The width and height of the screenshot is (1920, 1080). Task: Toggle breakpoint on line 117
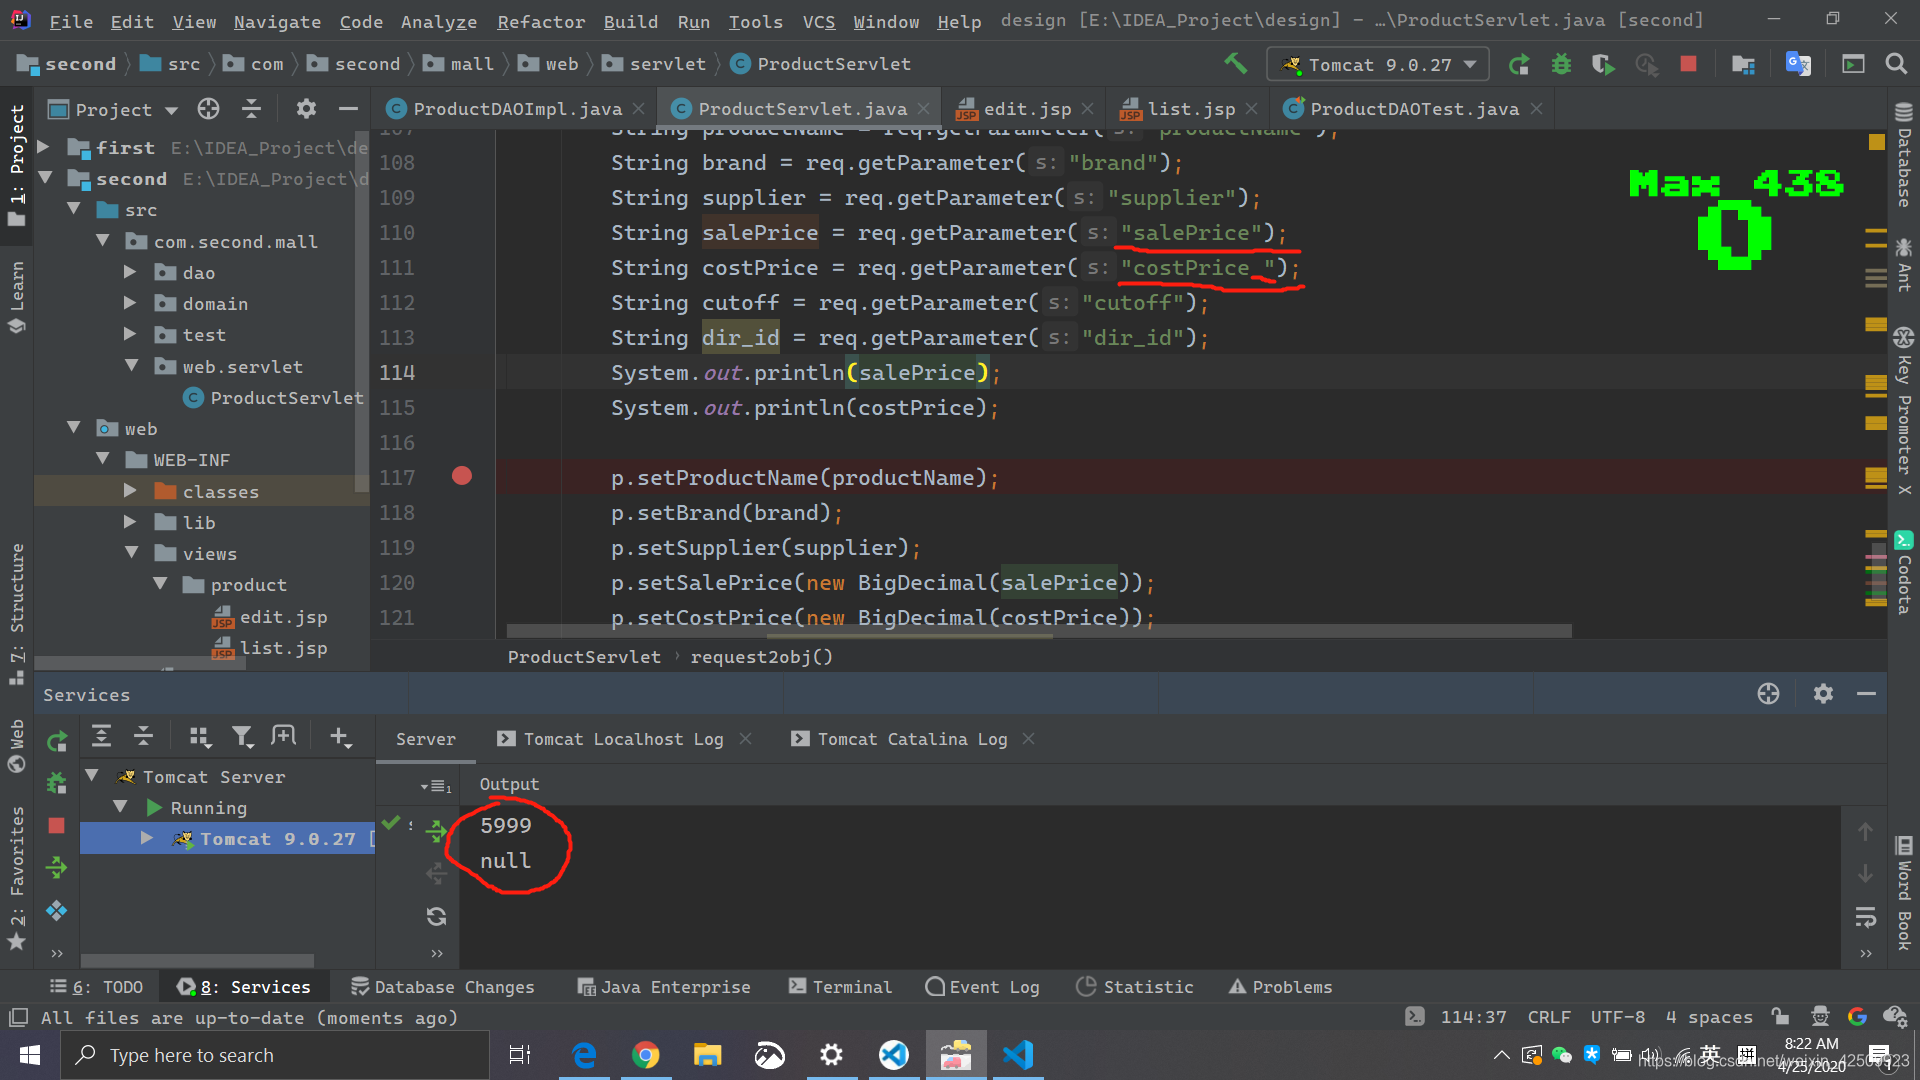pyautogui.click(x=461, y=476)
